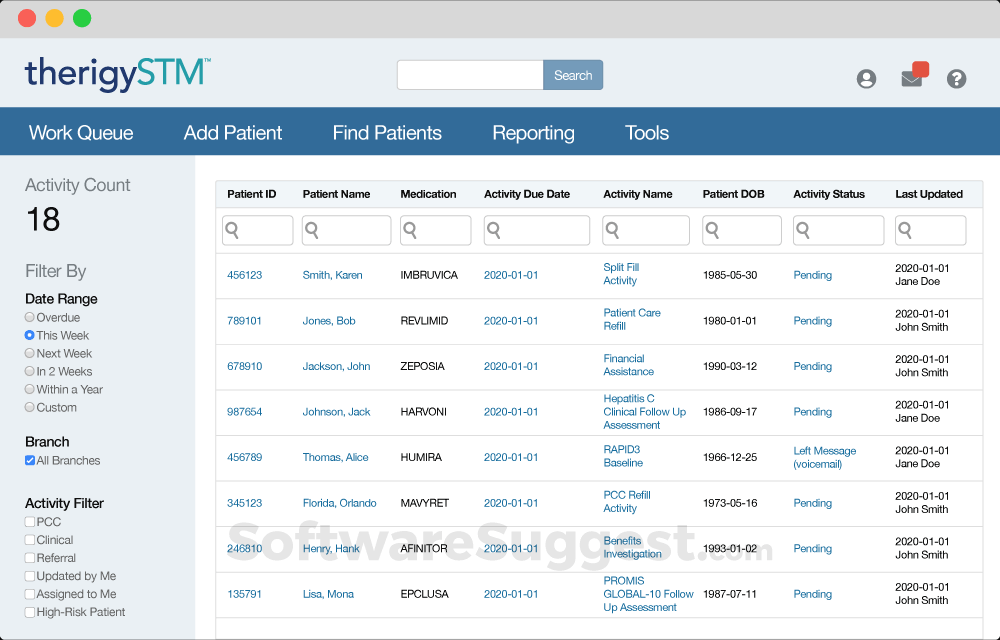1000x640 pixels.
Task: Select the Overdue date range option
Action: point(30,318)
